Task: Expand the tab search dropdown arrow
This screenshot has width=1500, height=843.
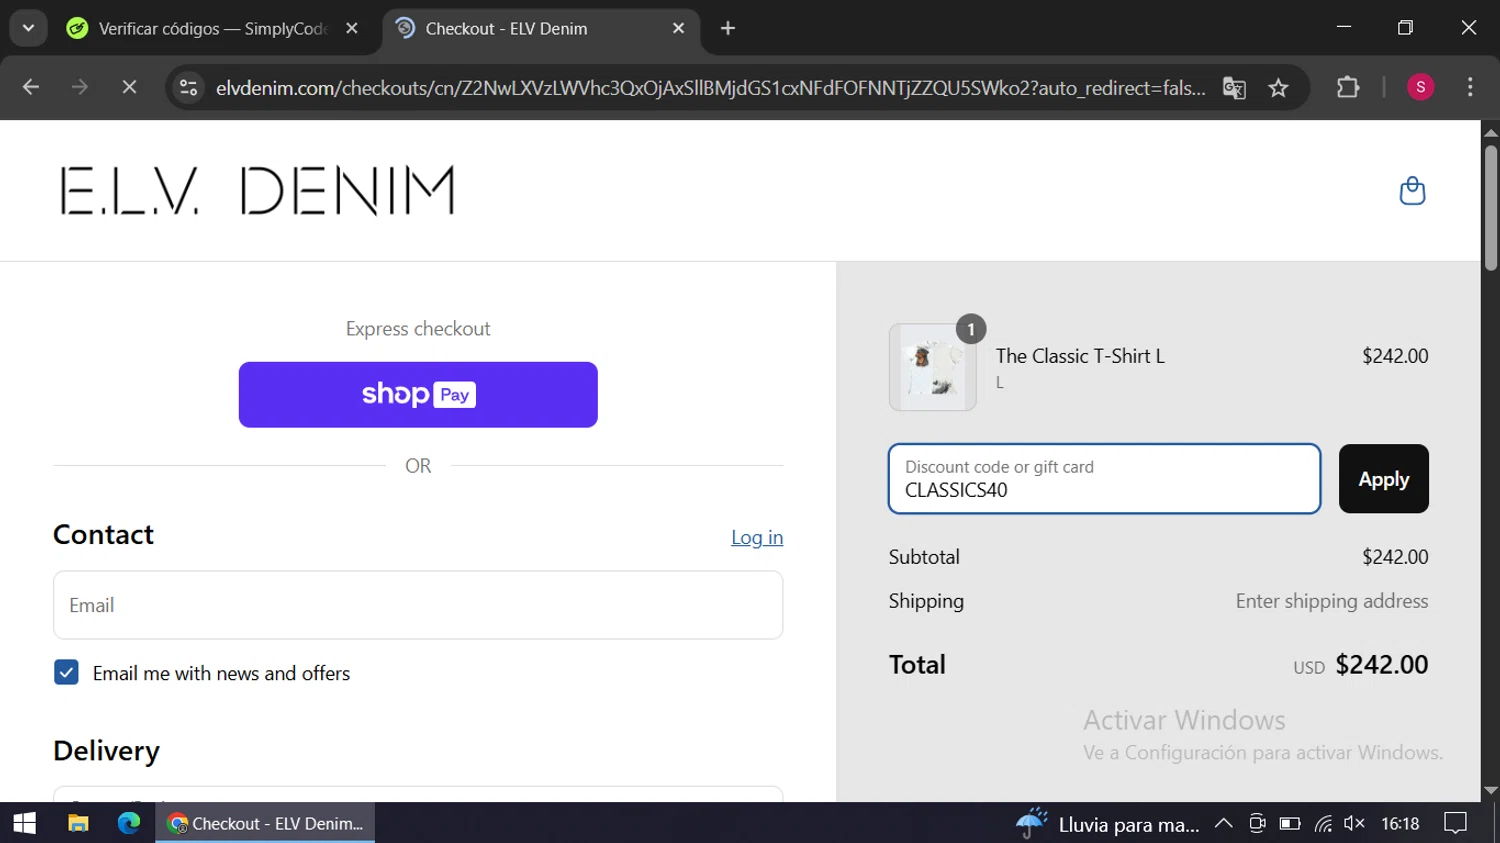Action: click(x=28, y=28)
